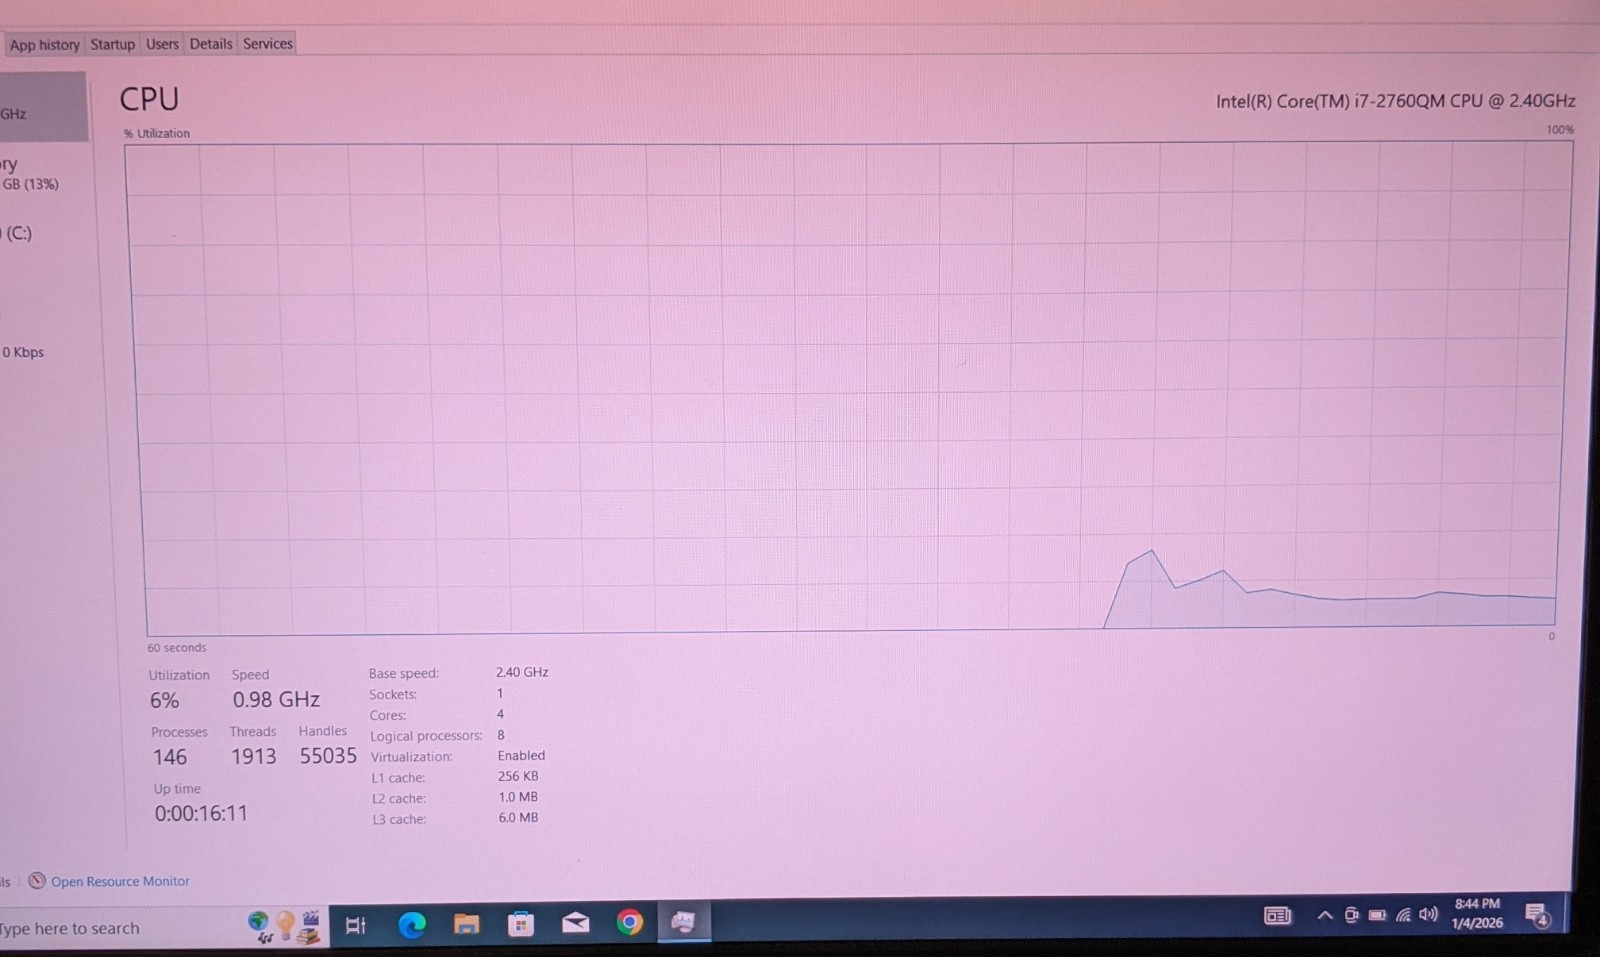Click the battery status tray icon
This screenshot has height=957, width=1600.
[x=1377, y=915]
